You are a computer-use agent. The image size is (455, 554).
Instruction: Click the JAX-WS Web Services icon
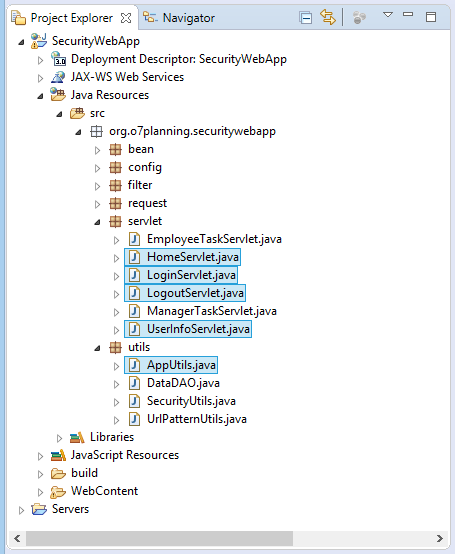pos(58,77)
